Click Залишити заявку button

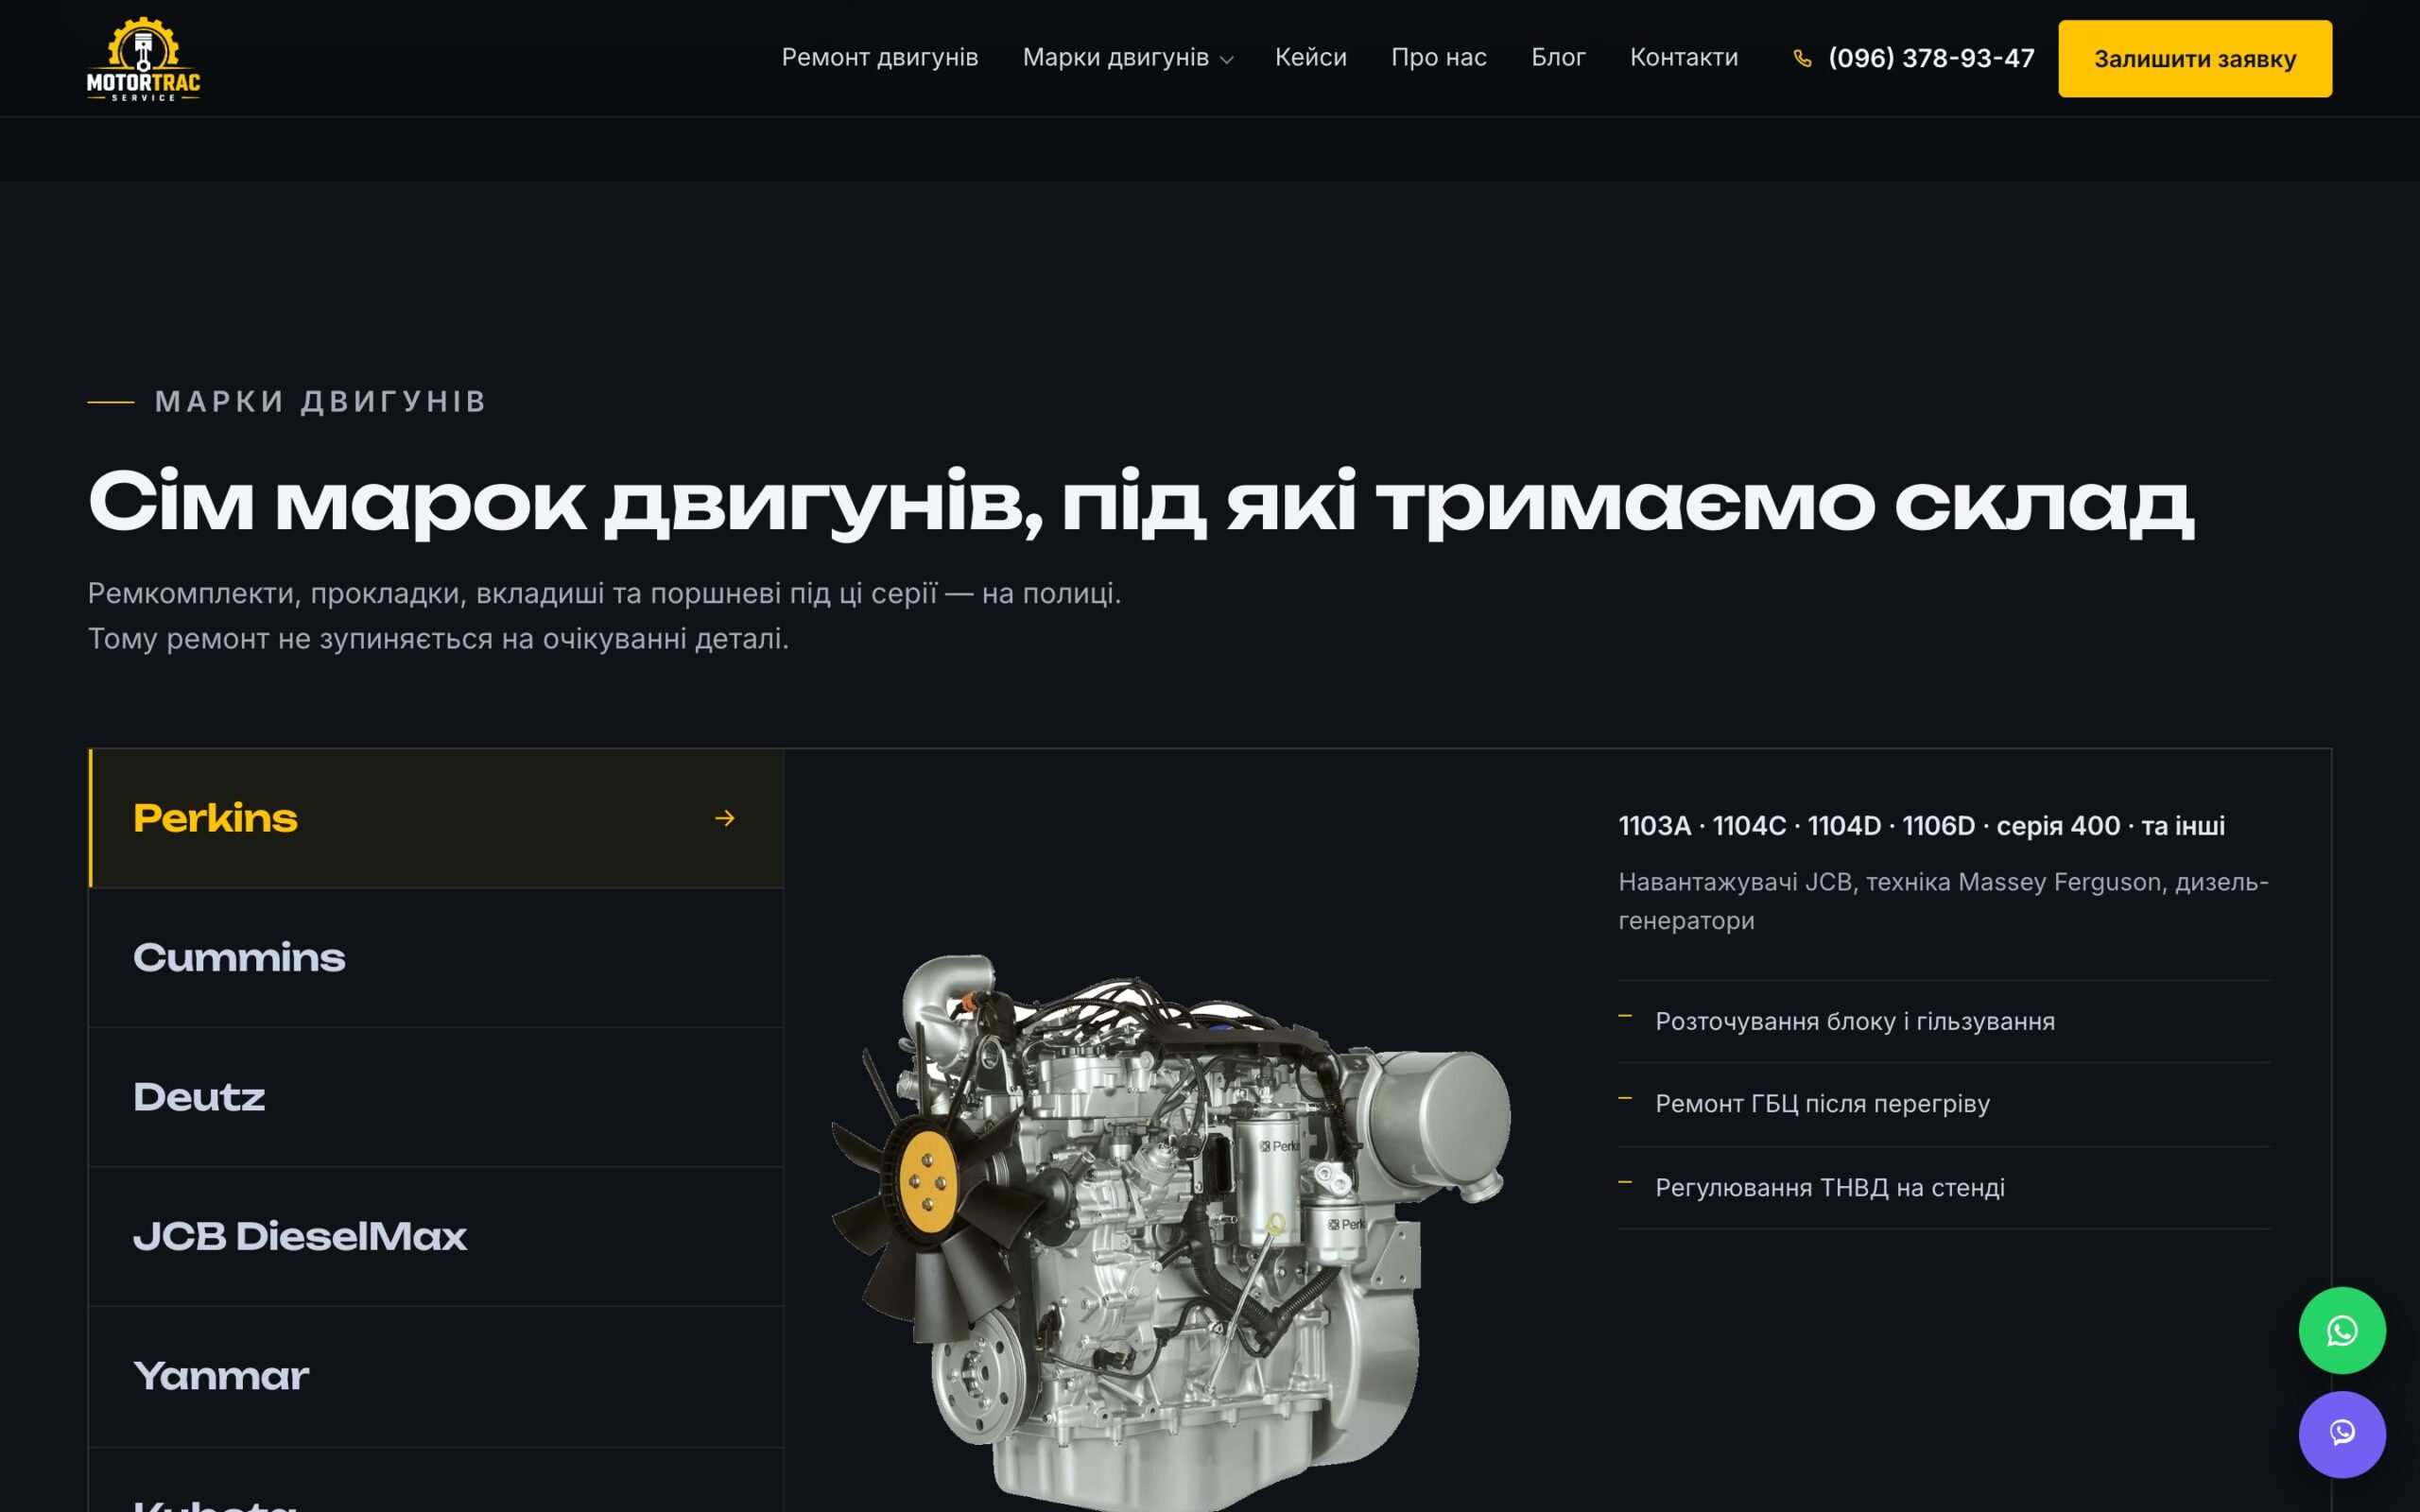2195,58
